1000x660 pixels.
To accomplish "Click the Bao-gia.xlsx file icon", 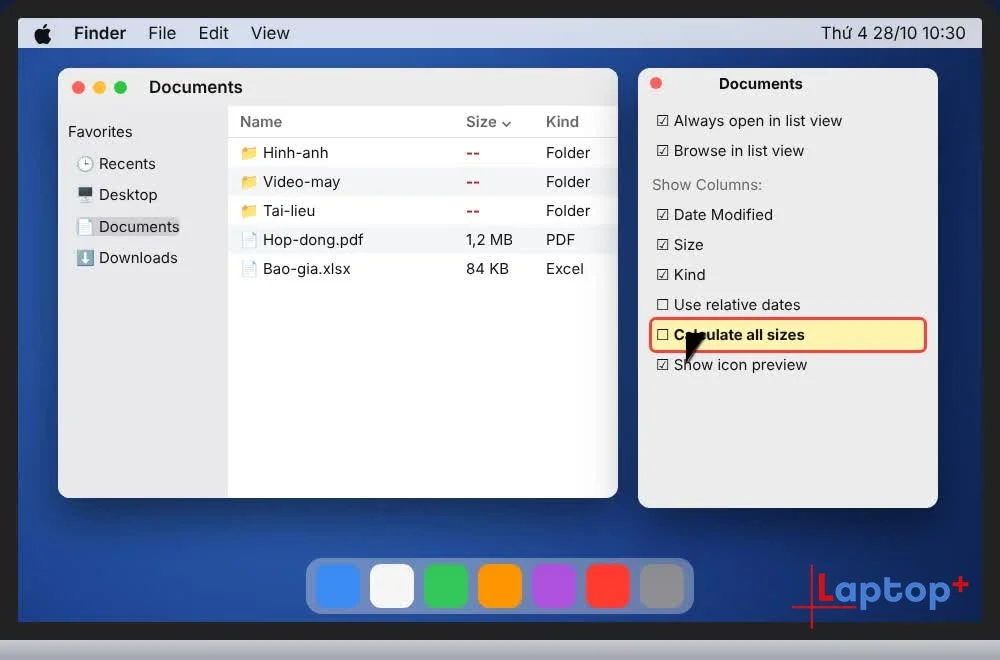I will tap(249, 269).
